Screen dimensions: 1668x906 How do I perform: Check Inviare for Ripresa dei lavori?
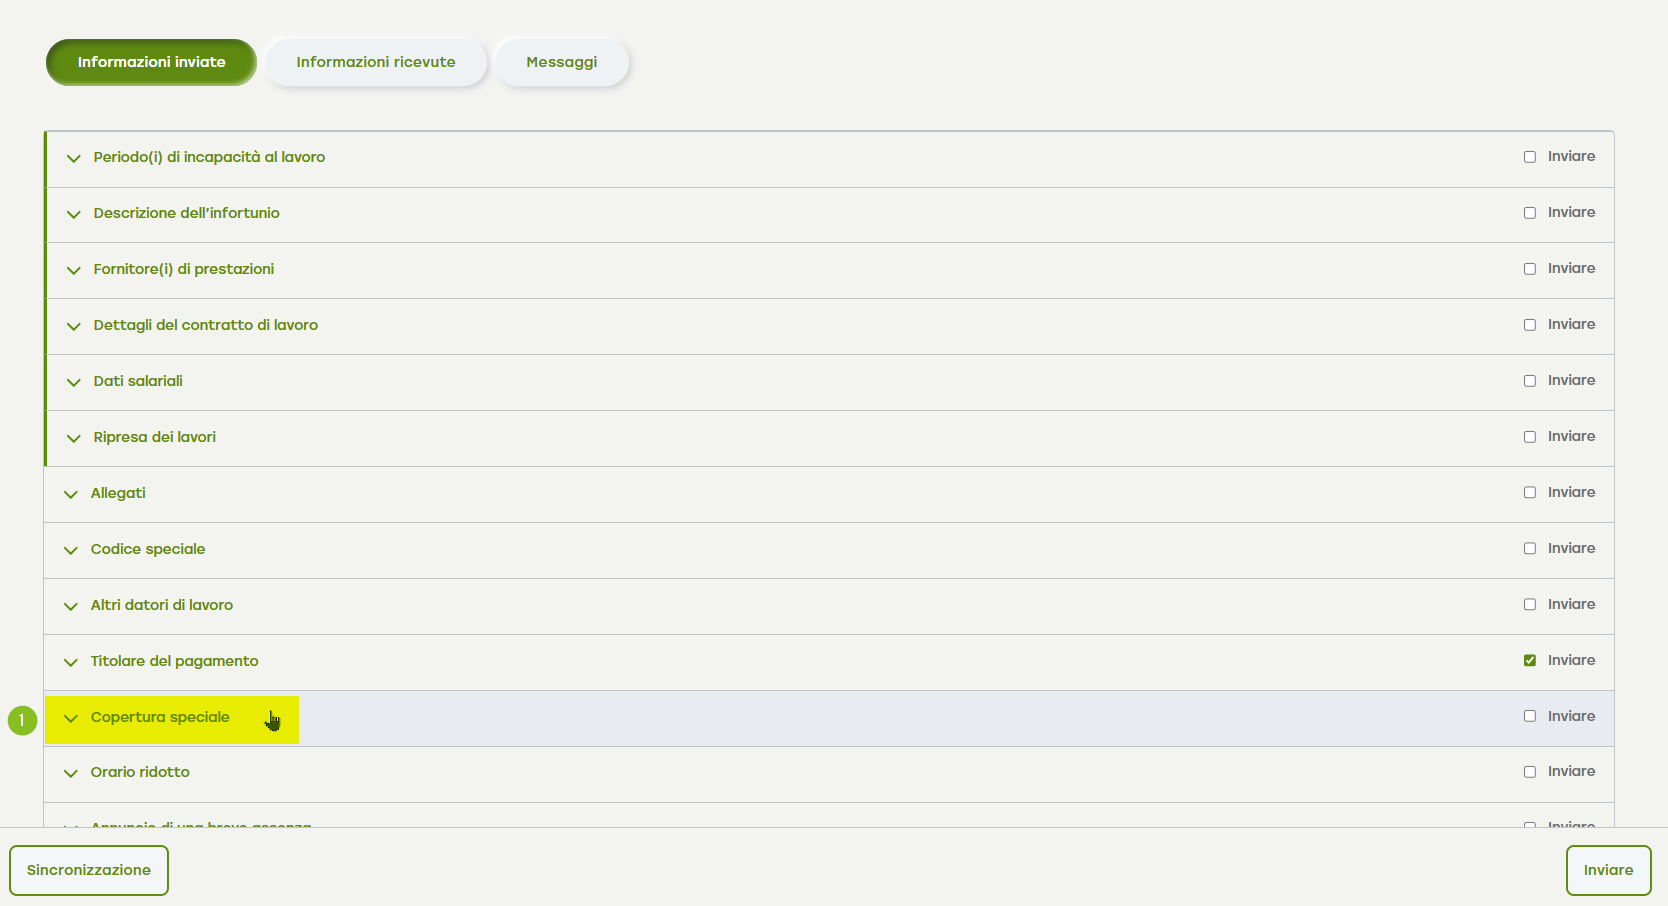coord(1530,437)
